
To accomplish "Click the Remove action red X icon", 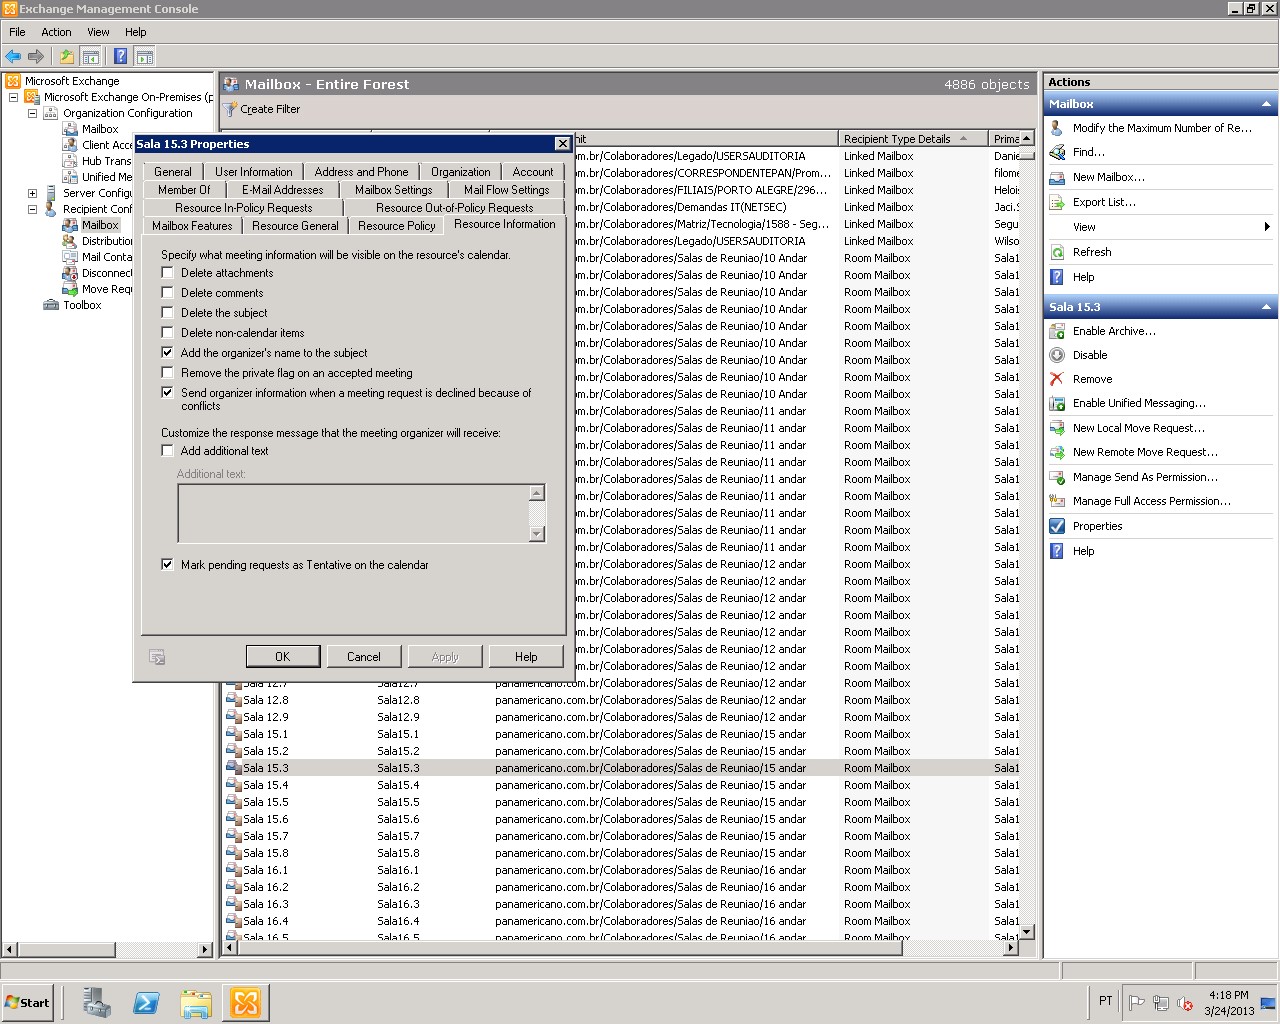I will pos(1057,379).
